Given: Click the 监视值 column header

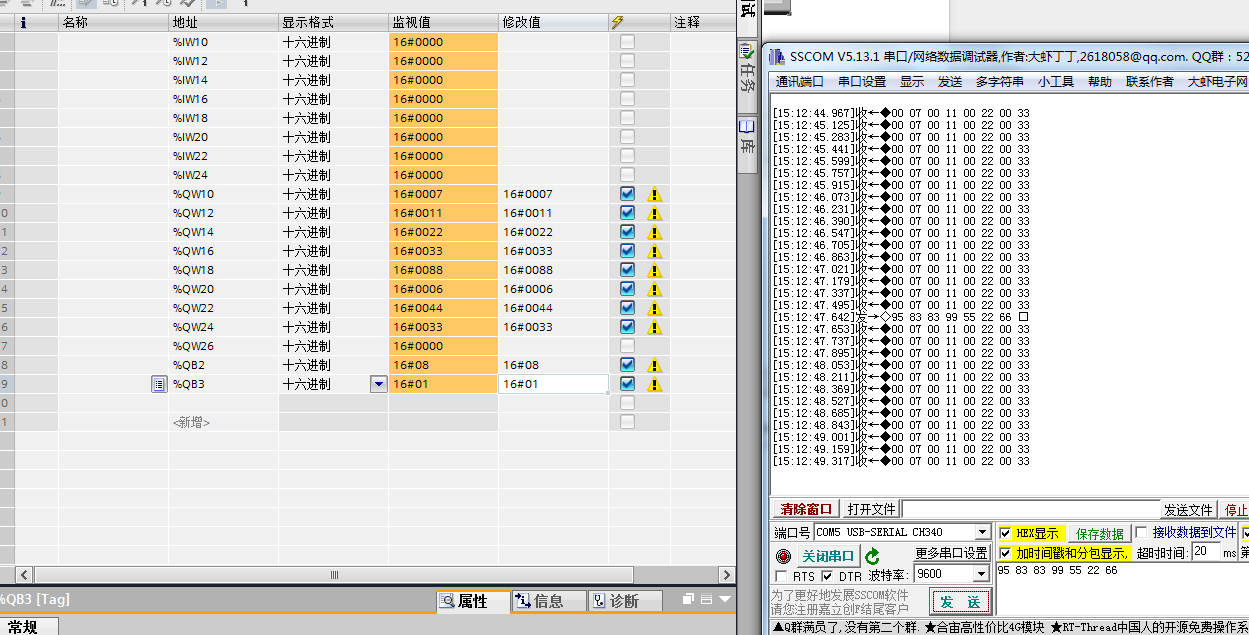Looking at the screenshot, I should pos(443,22).
